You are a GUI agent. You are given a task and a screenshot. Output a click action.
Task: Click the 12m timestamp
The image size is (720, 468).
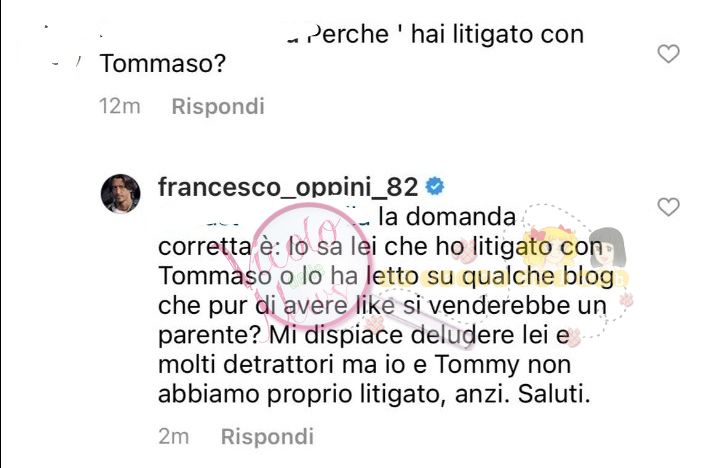tap(119, 107)
